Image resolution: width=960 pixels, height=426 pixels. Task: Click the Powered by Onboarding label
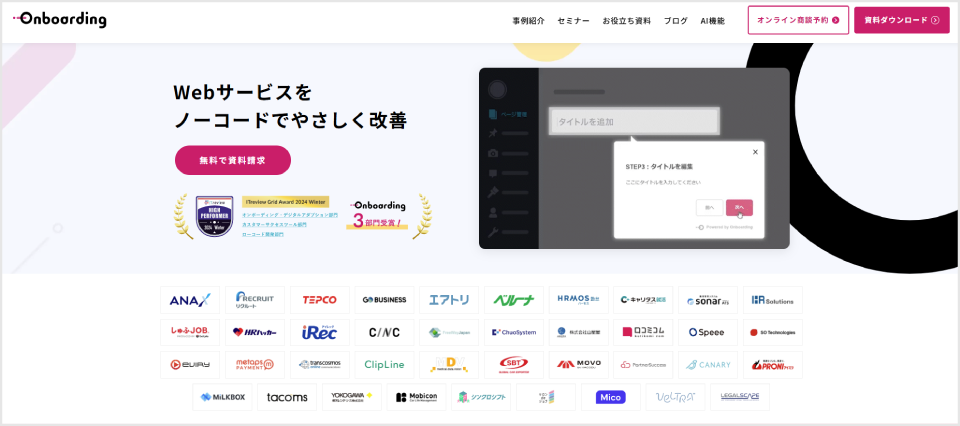point(726,227)
